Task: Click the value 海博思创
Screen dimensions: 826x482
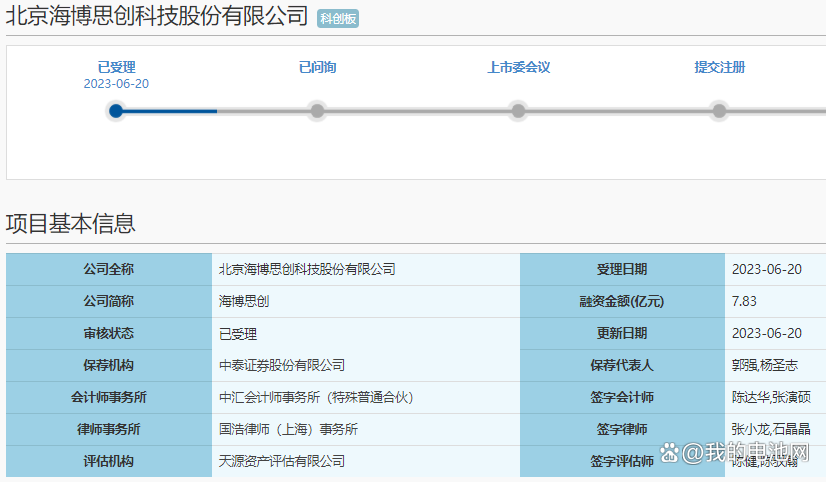Action: click(244, 301)
